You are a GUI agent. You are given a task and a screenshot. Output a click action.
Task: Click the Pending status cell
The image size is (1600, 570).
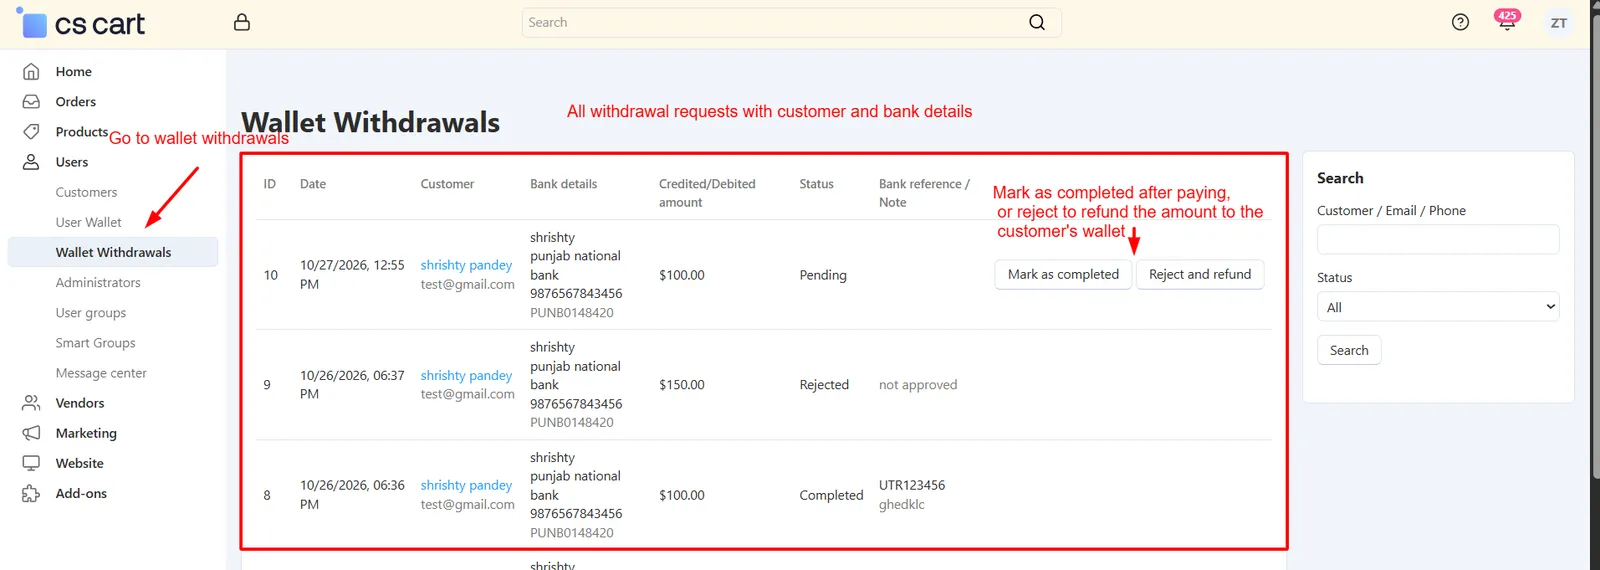[823, 275]
